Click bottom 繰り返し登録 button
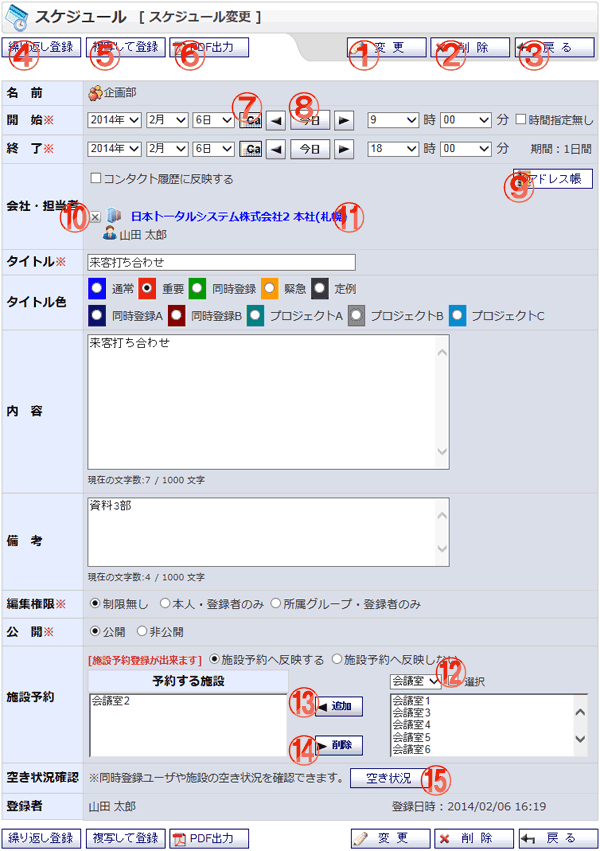Image resolution: width=600 pixels, height=851 pixels. (41, 839)
